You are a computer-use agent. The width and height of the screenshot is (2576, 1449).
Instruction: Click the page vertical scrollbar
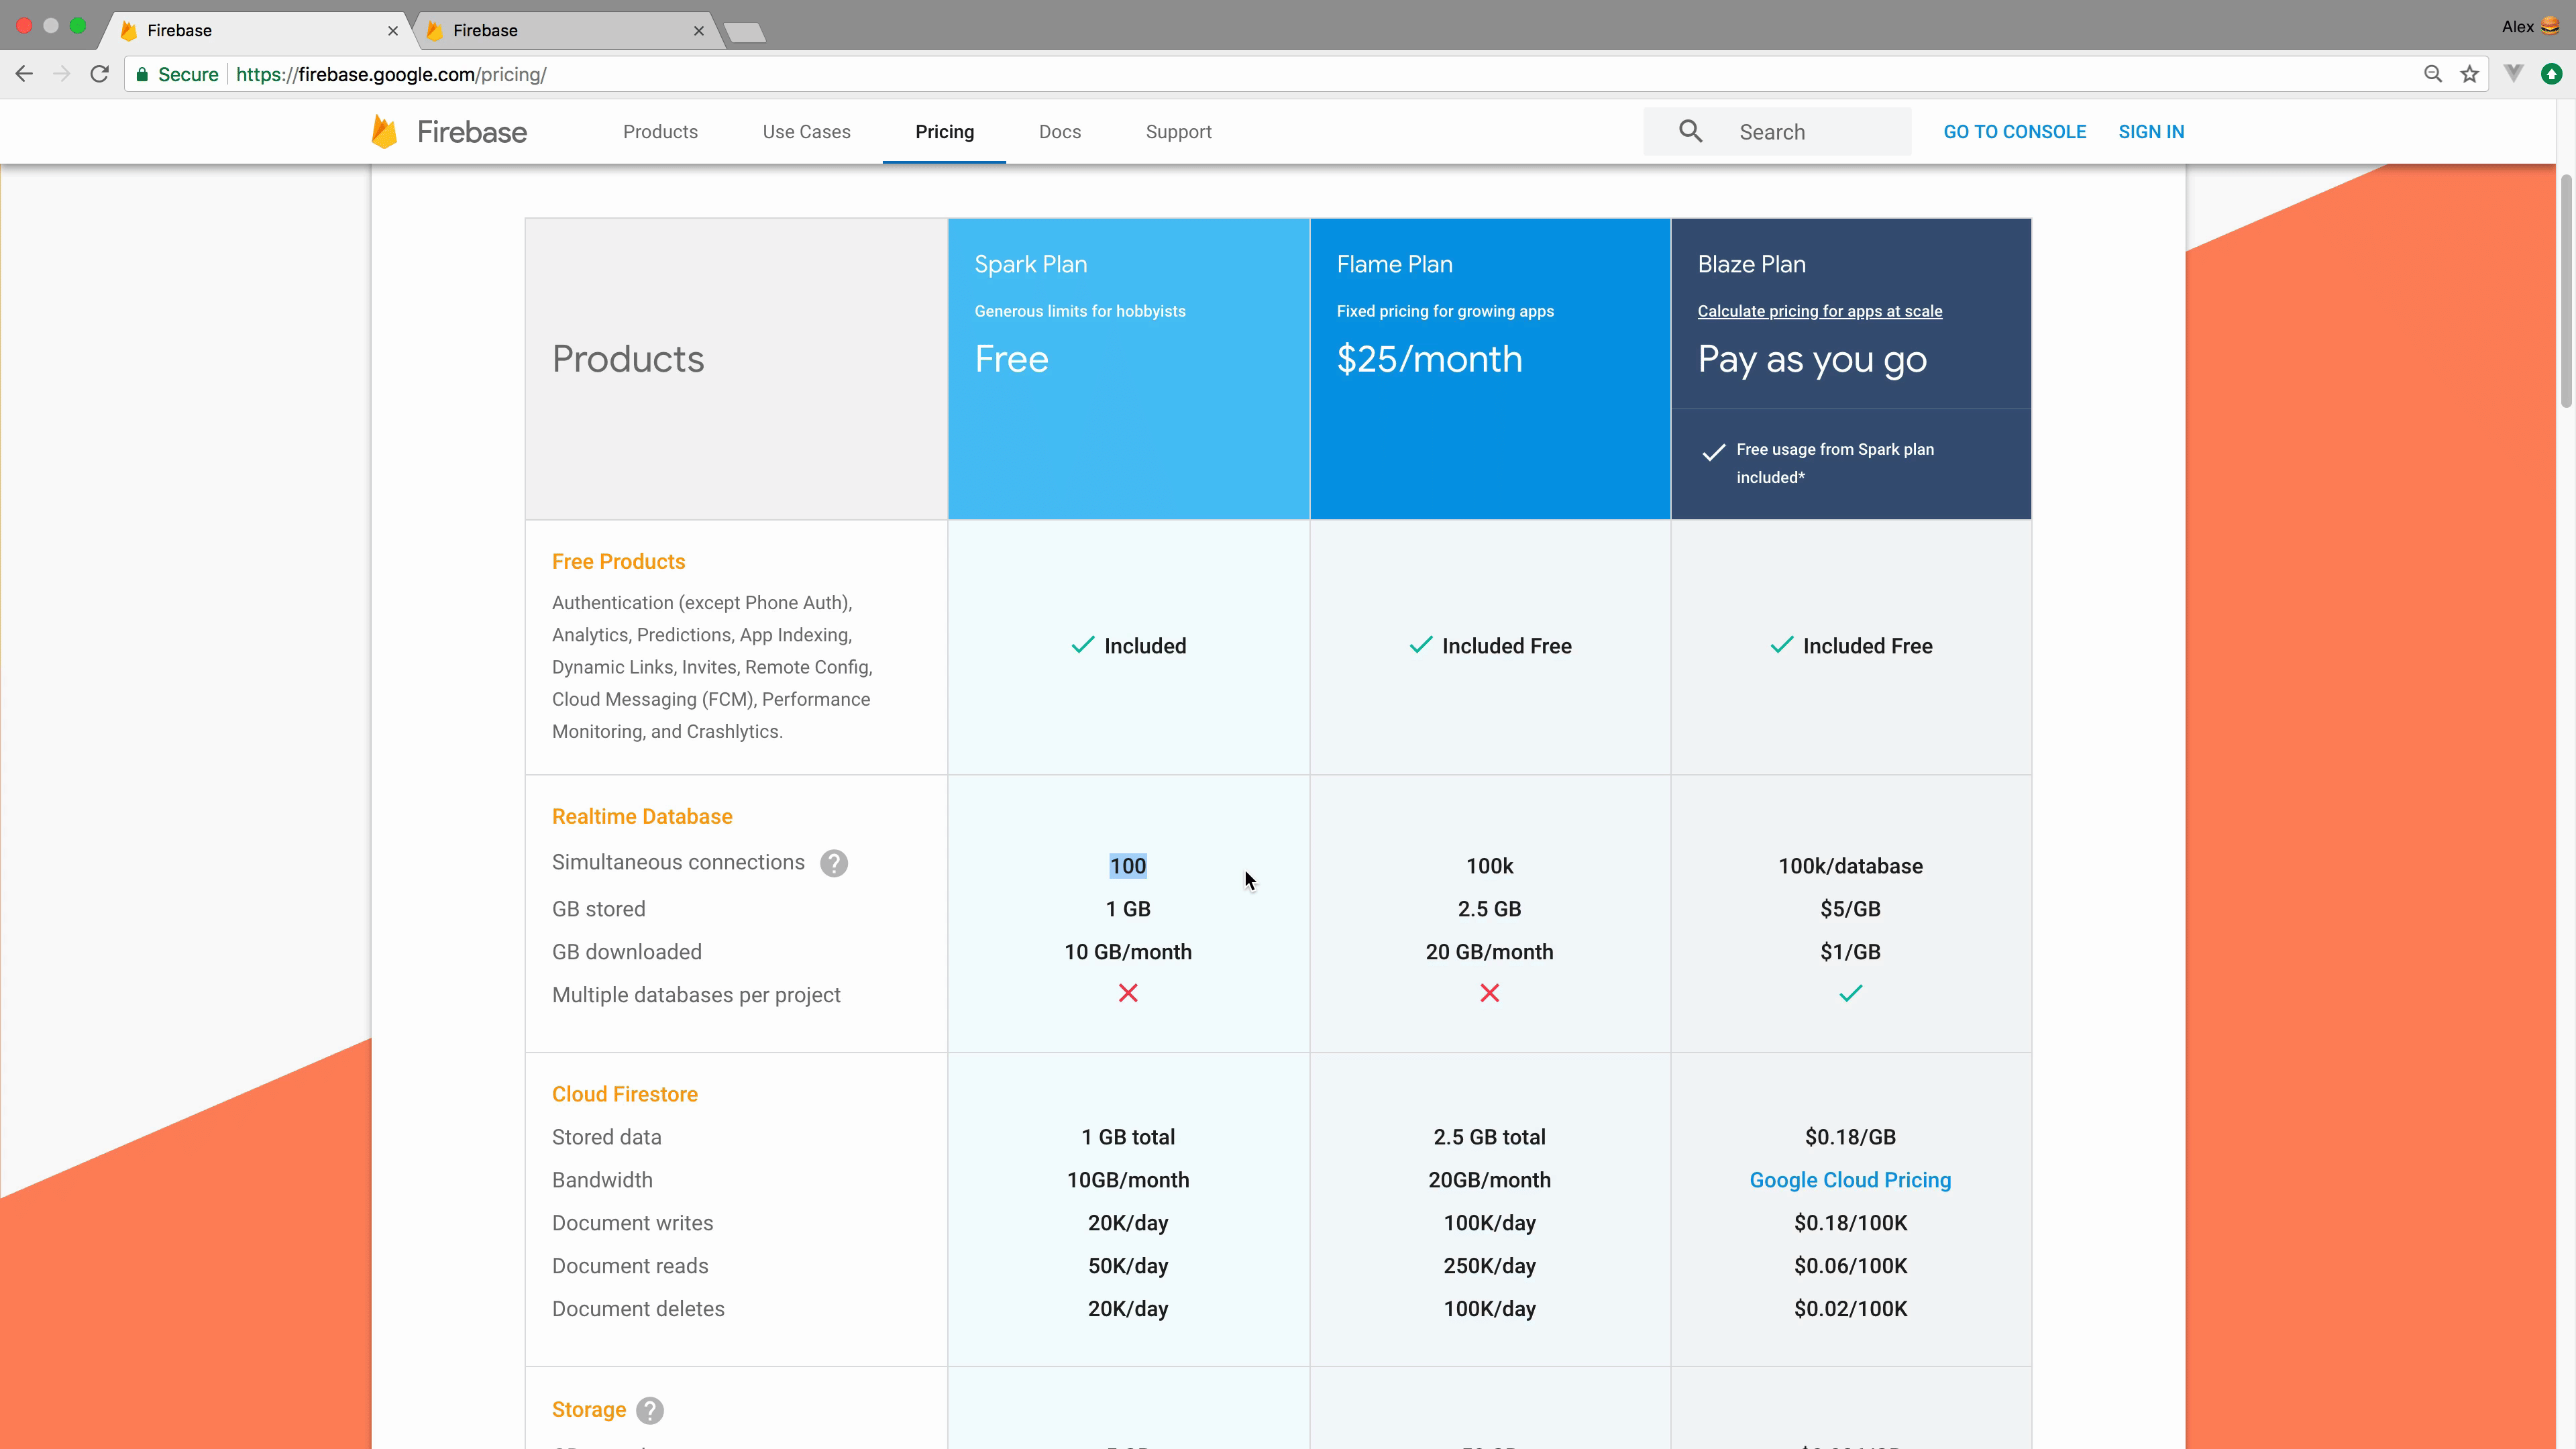pyautogui.click(x=2566, y=290)
